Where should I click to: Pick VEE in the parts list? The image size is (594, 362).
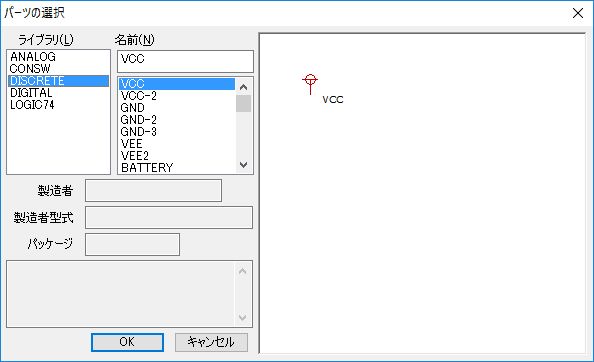177,144
